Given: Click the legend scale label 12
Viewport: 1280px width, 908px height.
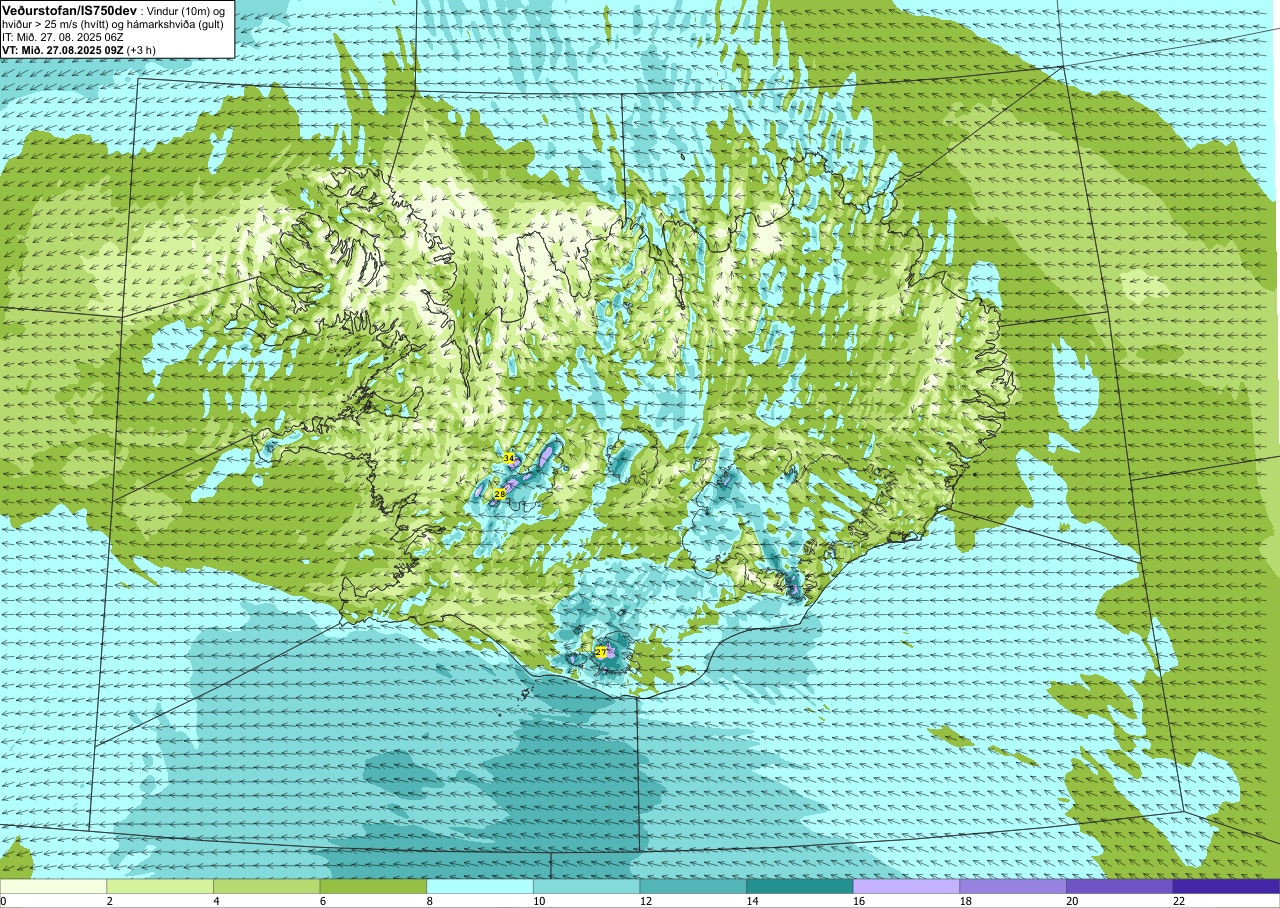Looking at the screenshot, I should pos(645,901).
